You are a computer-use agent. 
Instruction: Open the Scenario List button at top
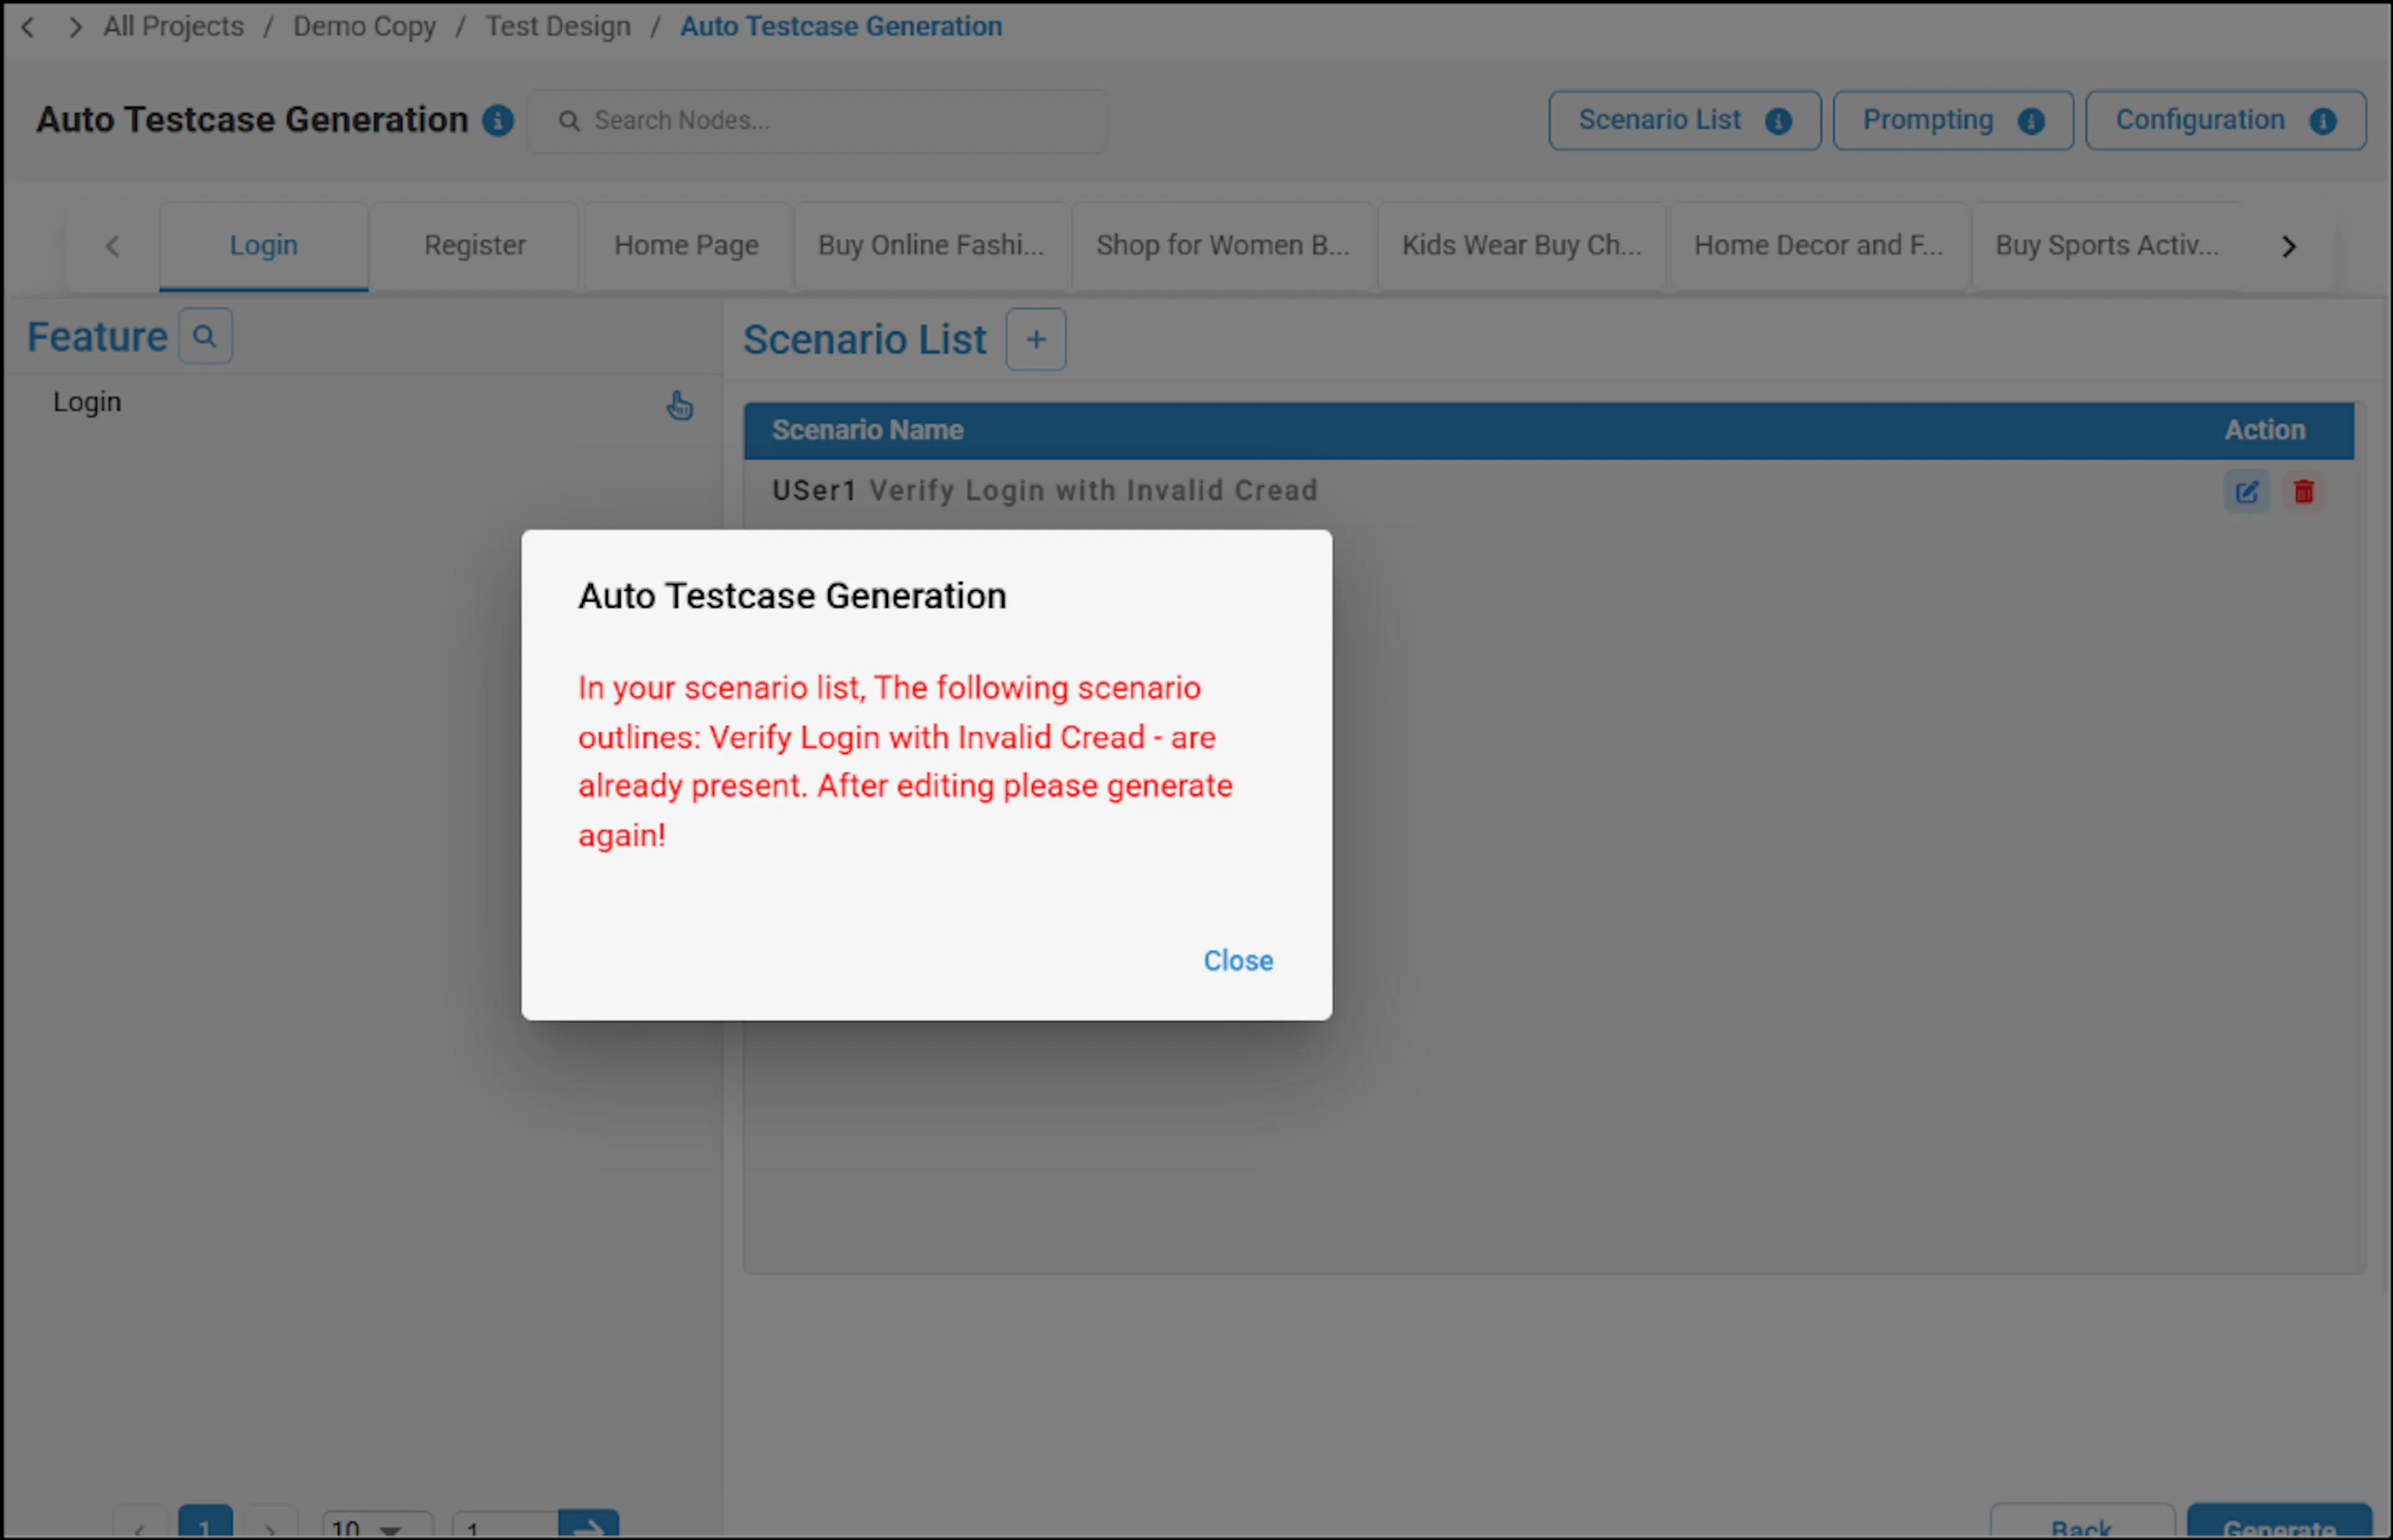pyautogui.click(x=1684, y=121)
